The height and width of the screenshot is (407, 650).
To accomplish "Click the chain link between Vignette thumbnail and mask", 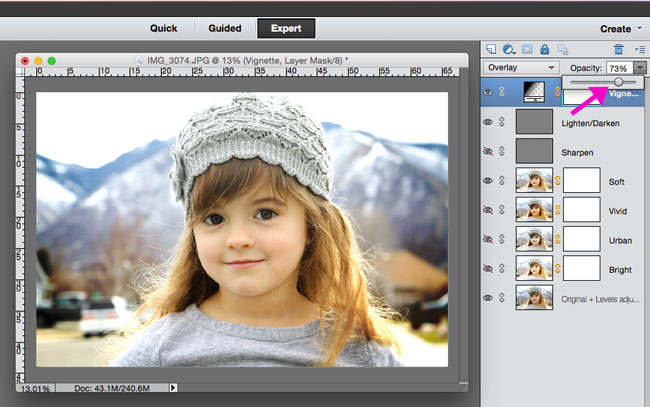I will tap(558, 92).
